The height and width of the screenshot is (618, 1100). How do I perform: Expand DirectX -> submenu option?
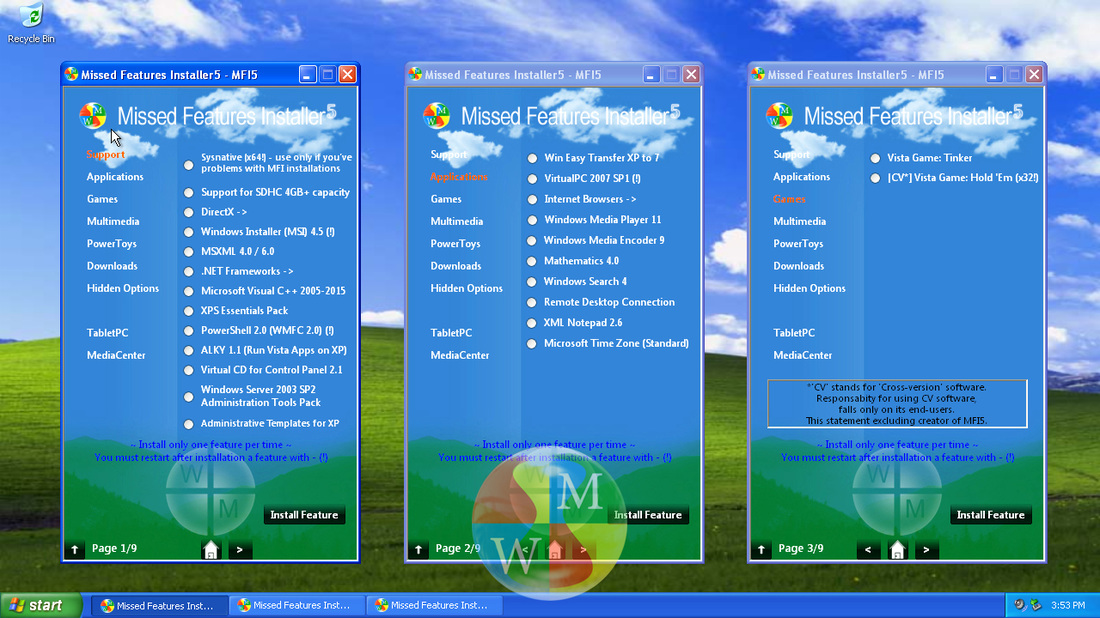pos(189,212)
